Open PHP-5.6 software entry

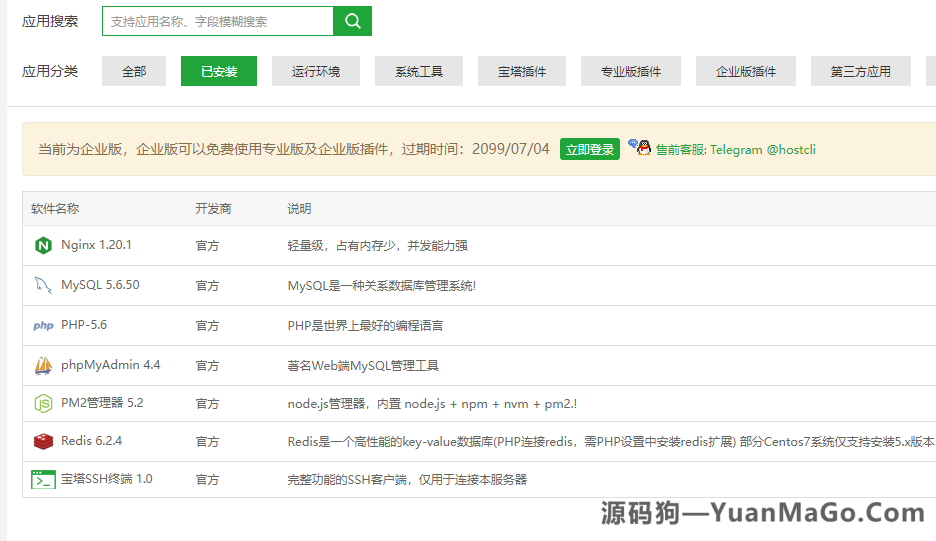point(84,325)
